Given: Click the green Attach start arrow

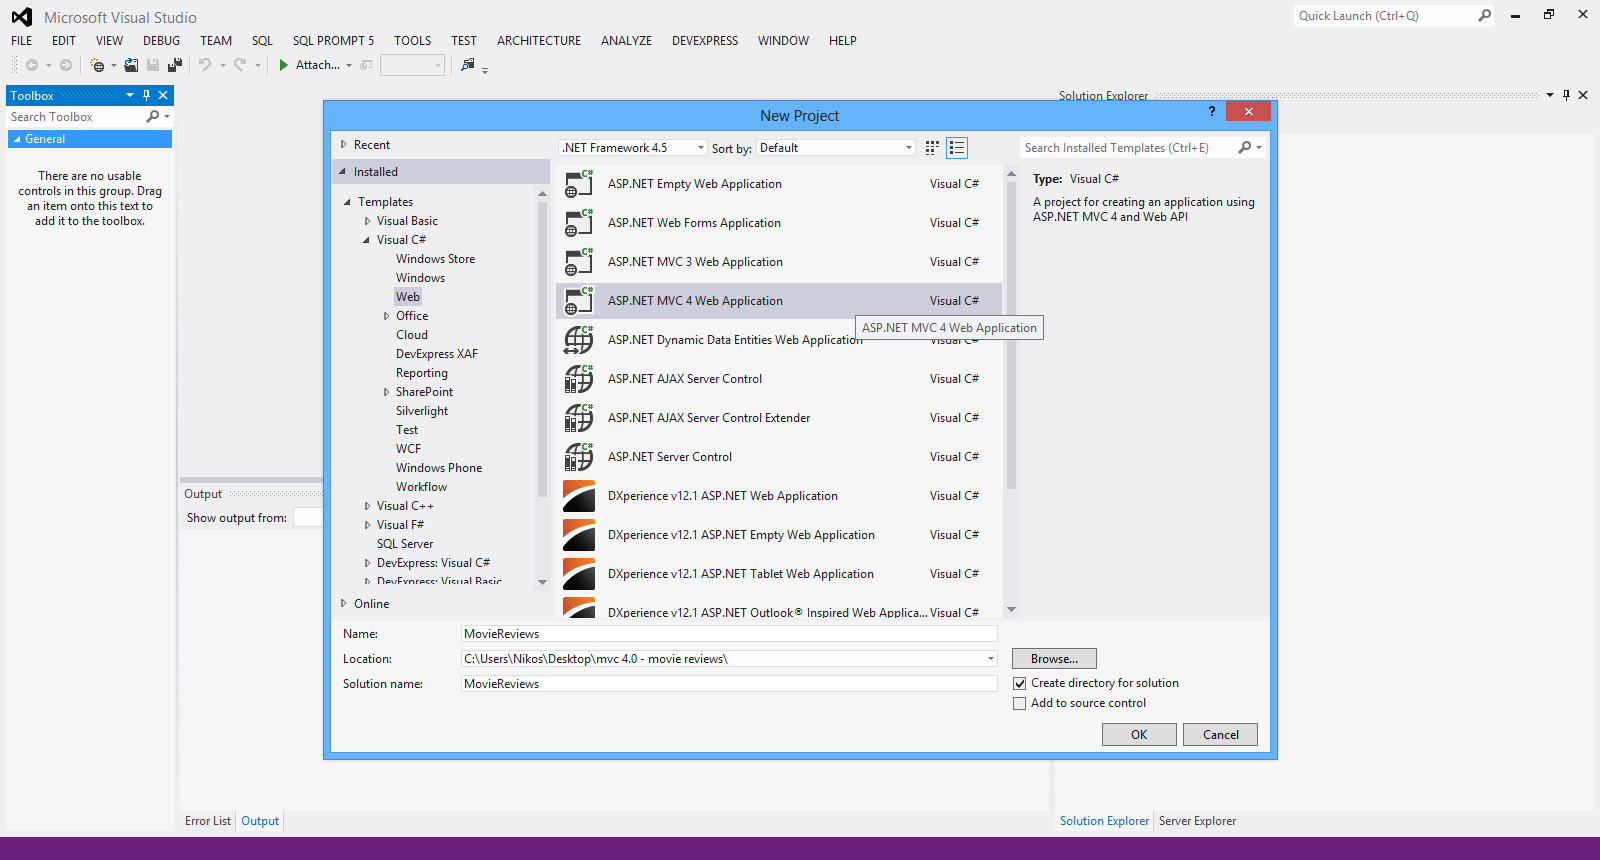Looking at the screenshot, I should pos(284,65).
